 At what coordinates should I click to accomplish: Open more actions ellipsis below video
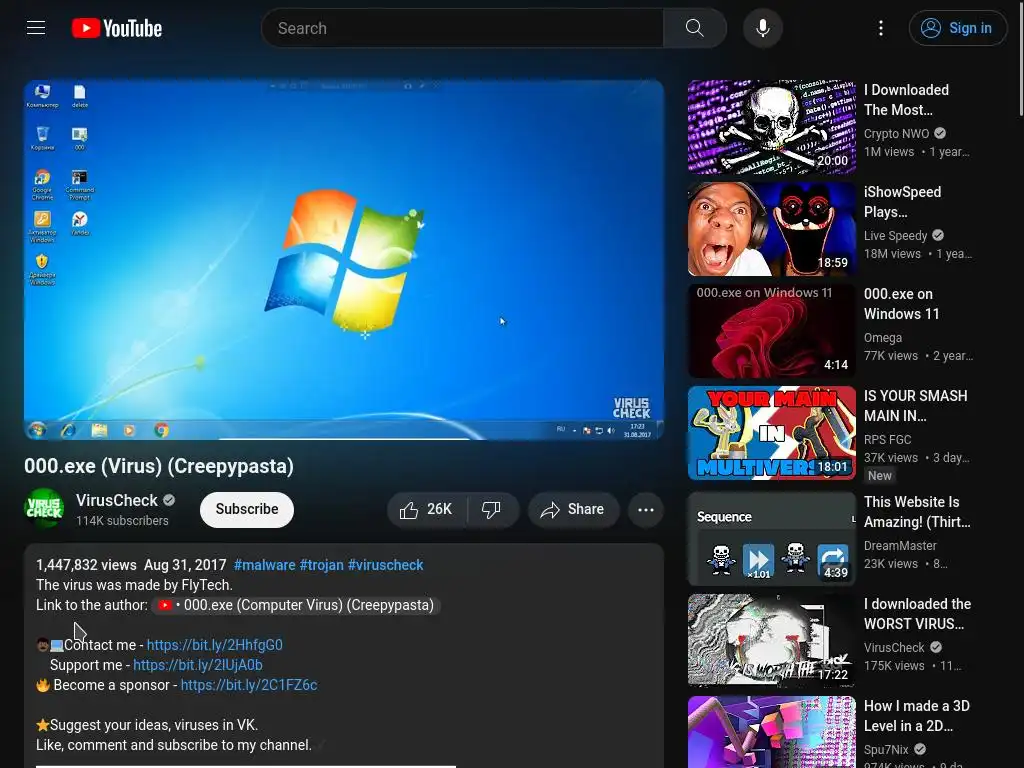646,509
